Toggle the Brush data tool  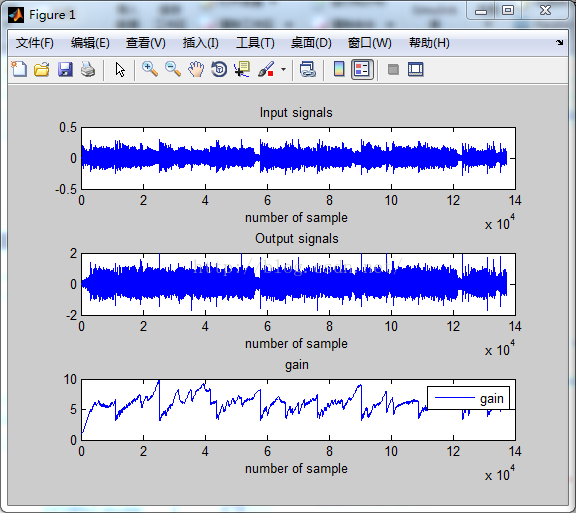click(x=266, y=69)
